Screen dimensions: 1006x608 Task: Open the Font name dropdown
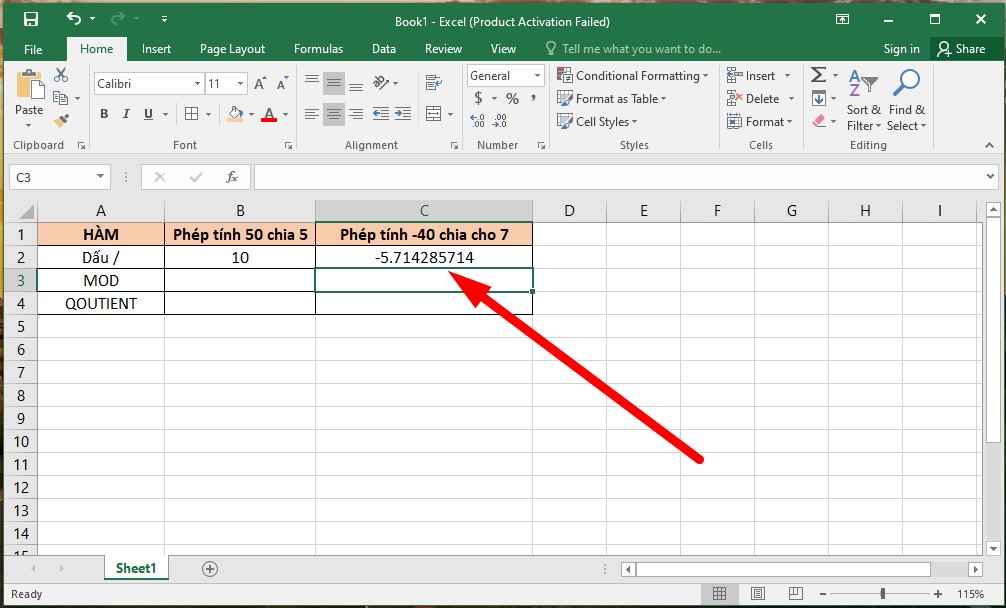pyautogui.click(x=196, y=83)
